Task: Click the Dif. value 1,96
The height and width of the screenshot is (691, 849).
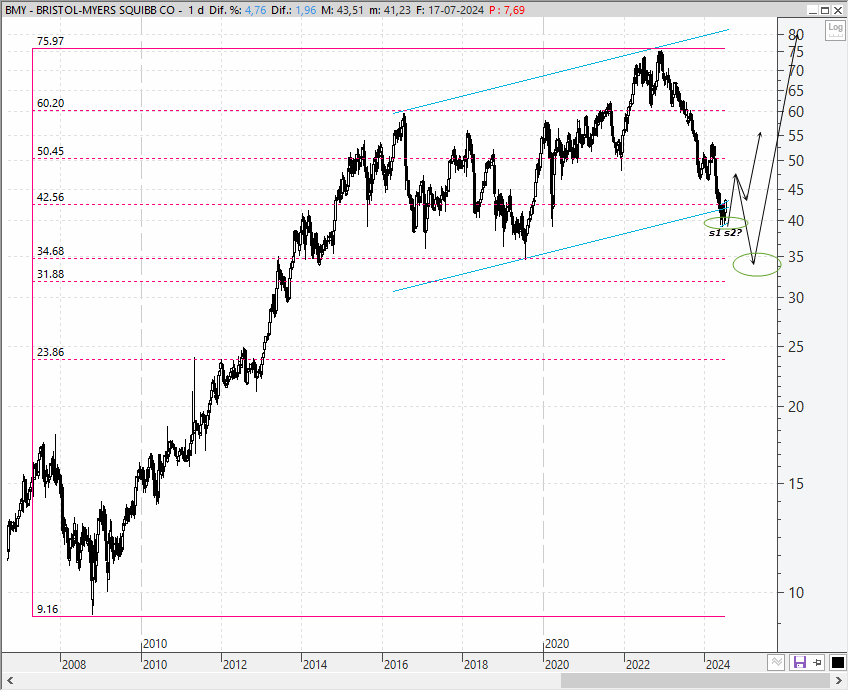Action: click(305, 10)
